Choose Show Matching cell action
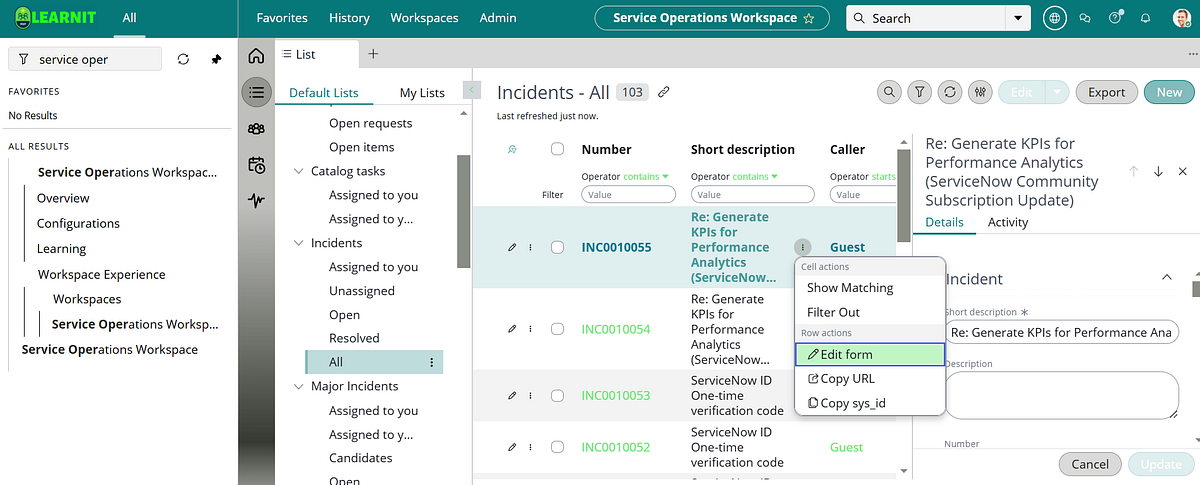Viewport: 1200px width, 485px height. click(850, 287)
